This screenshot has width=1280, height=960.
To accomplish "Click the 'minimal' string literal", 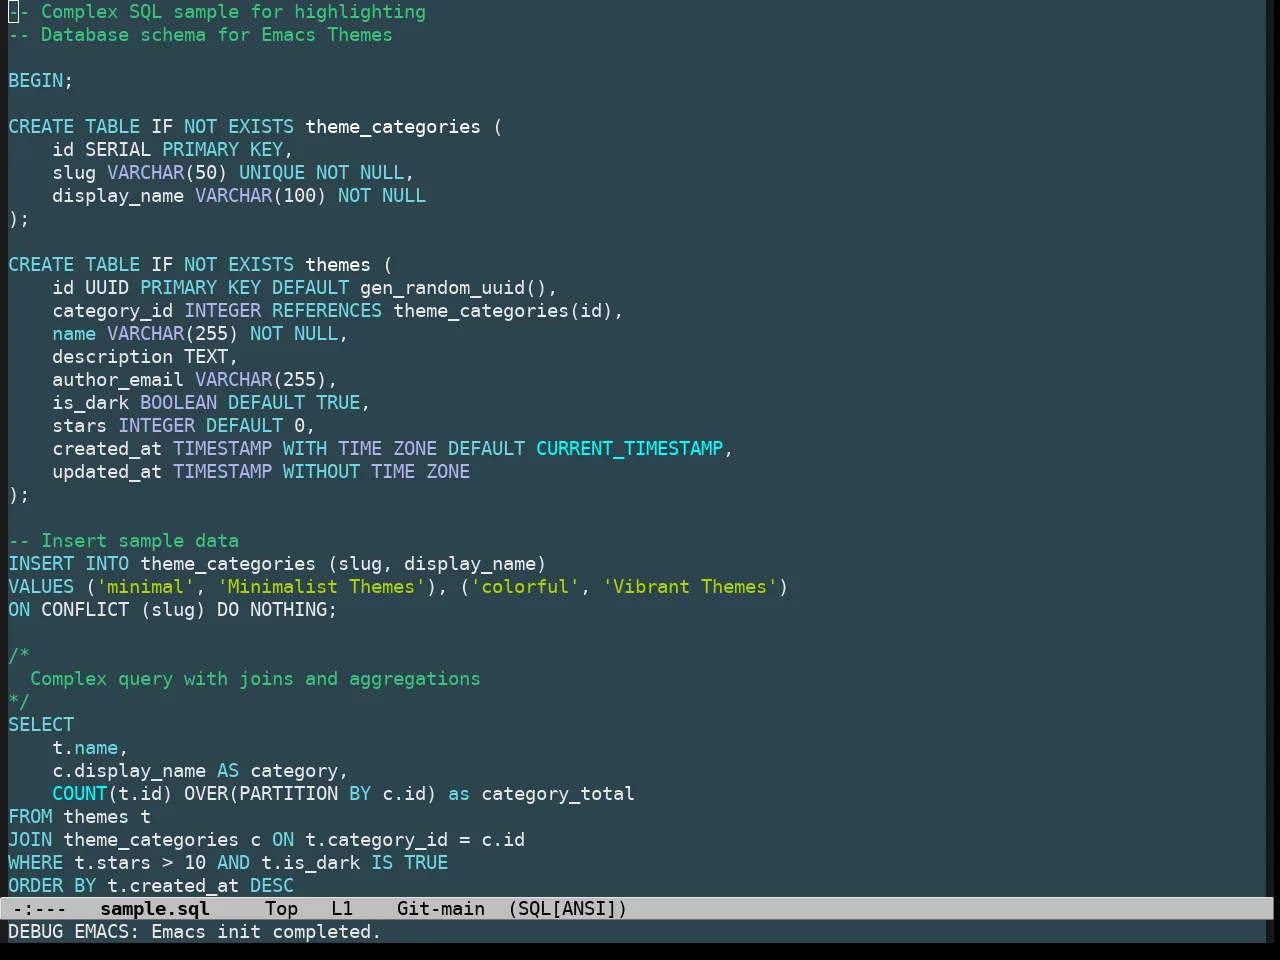I will pyautogui.click(x=145, y=587).
